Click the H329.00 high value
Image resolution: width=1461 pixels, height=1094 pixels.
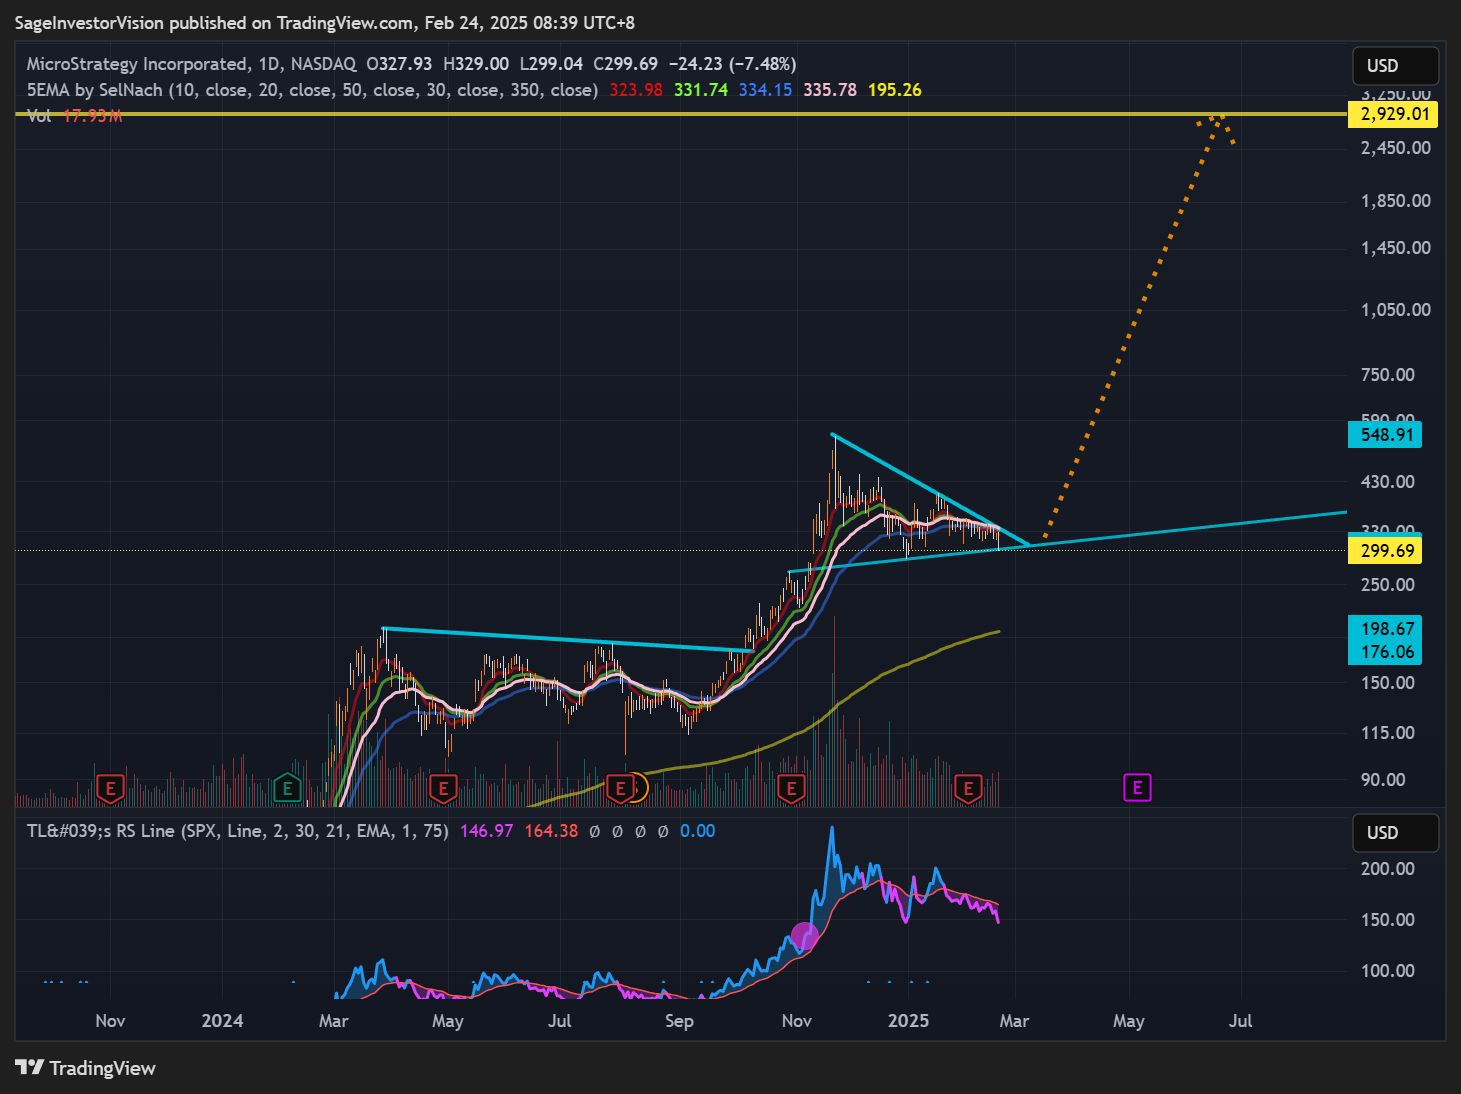tap(476, 64)
